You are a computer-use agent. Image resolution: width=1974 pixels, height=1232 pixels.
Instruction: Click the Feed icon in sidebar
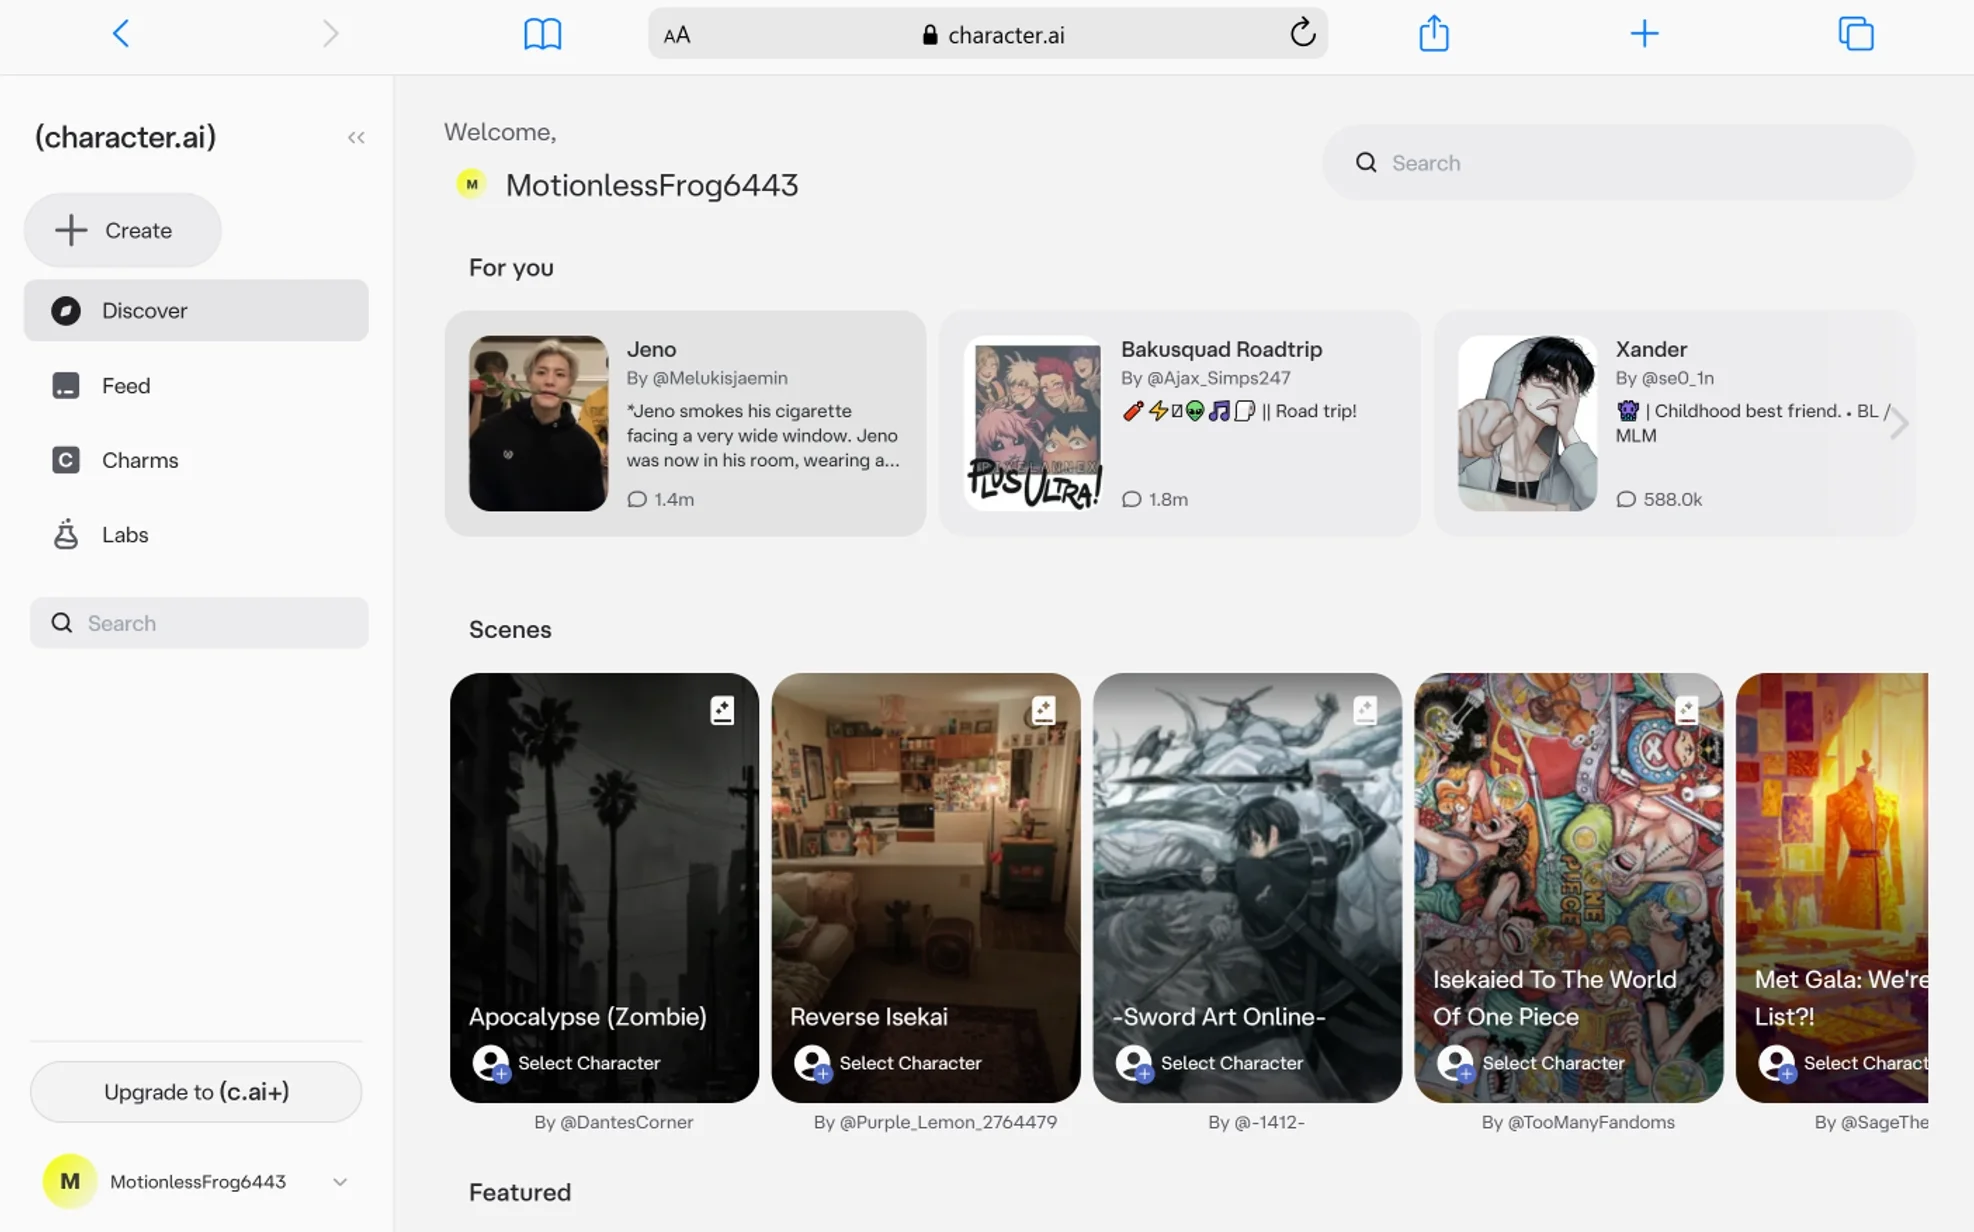[66, 385]
